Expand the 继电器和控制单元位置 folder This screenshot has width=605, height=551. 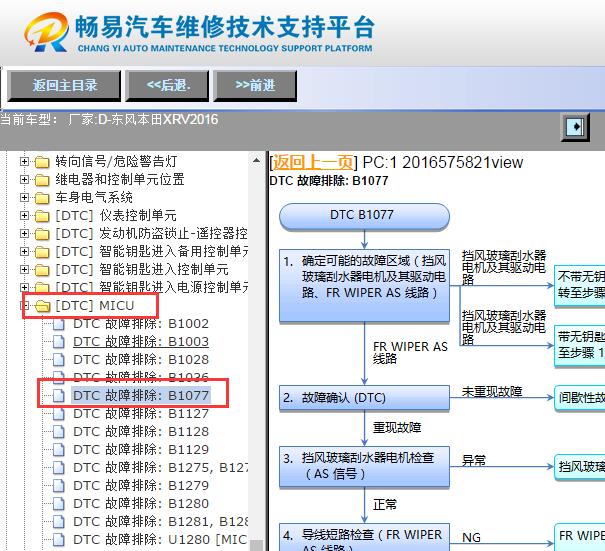(x=24, y=179)
